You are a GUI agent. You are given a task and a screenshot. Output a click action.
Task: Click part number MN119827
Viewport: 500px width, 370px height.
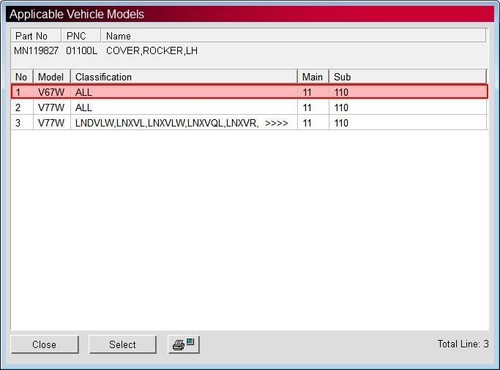36,51
